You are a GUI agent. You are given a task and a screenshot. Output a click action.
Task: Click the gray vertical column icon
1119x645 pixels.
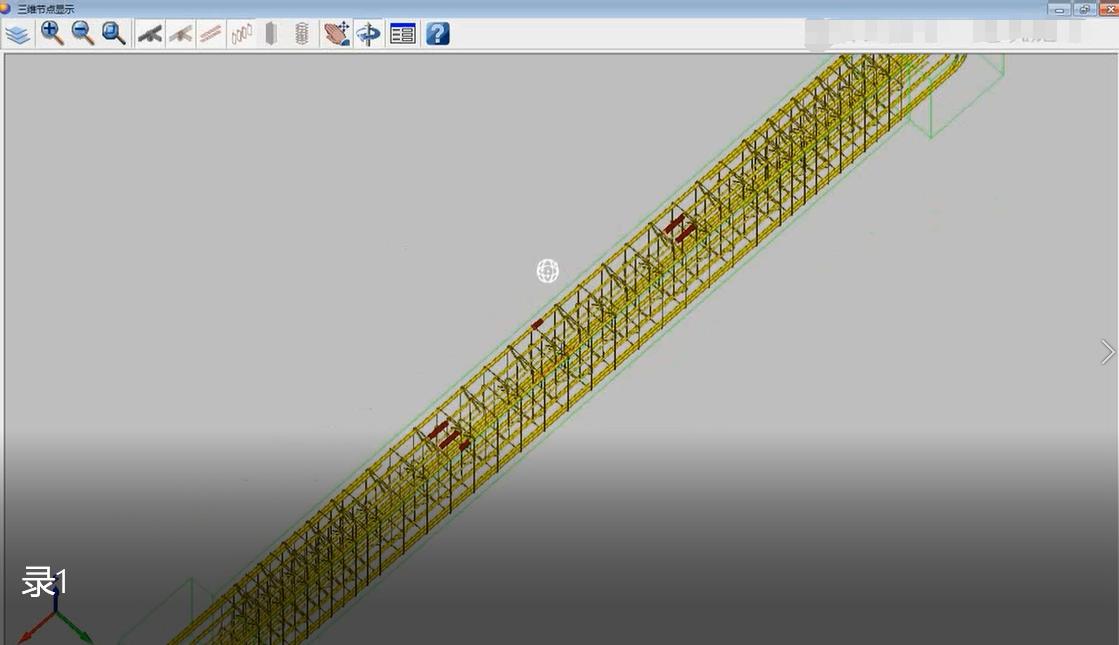click(x=271, y=34)
